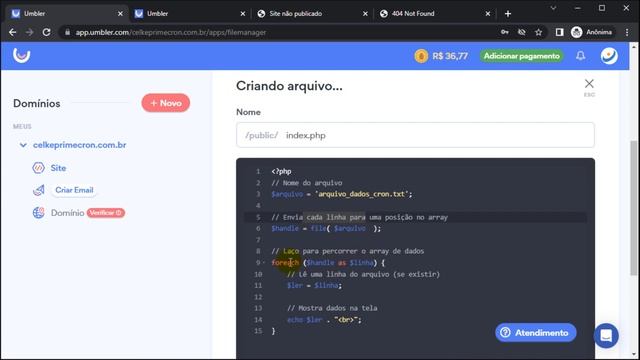The width and height of the screenshot is (640, 360).
Task: Open the tab search dropdown
Action: point(553,8)
